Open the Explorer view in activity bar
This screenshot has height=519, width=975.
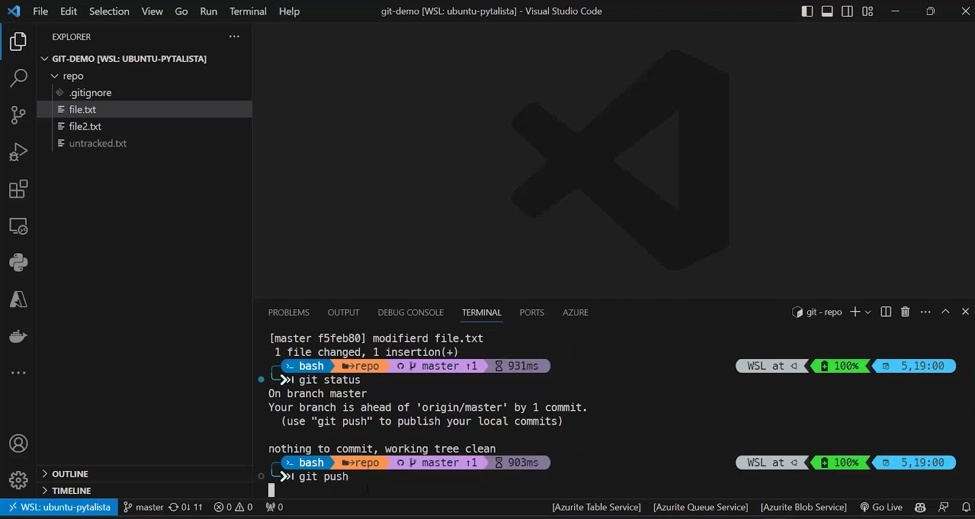point(18,42)
